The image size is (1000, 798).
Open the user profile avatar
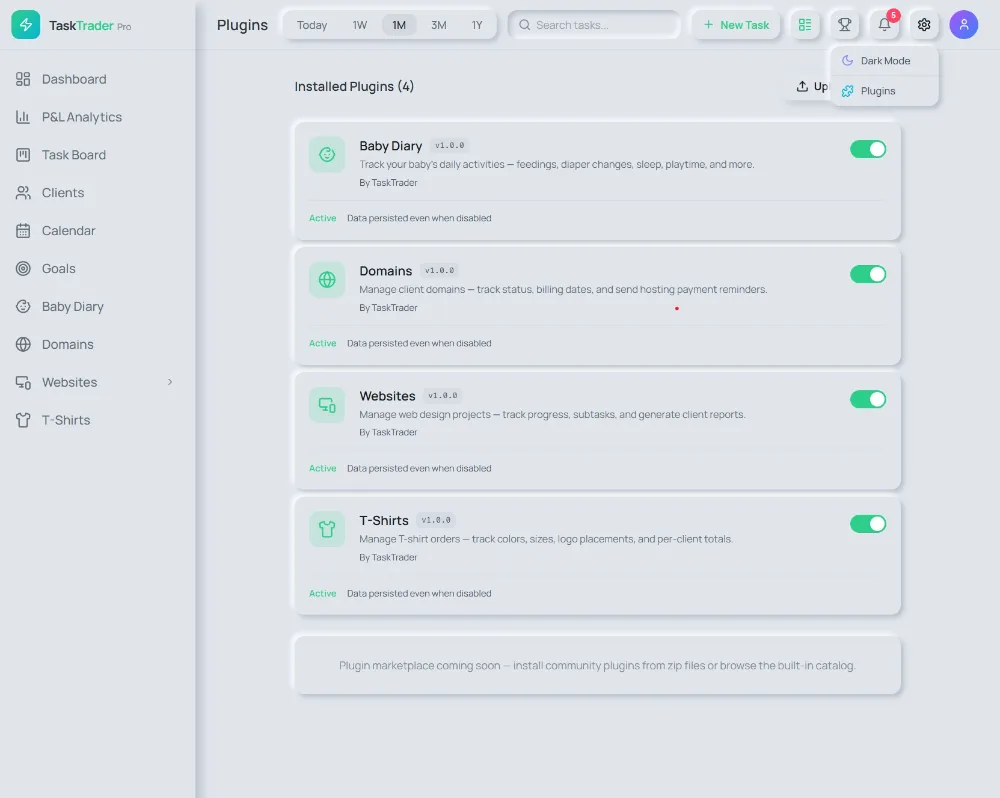click(x=964, y=25)
